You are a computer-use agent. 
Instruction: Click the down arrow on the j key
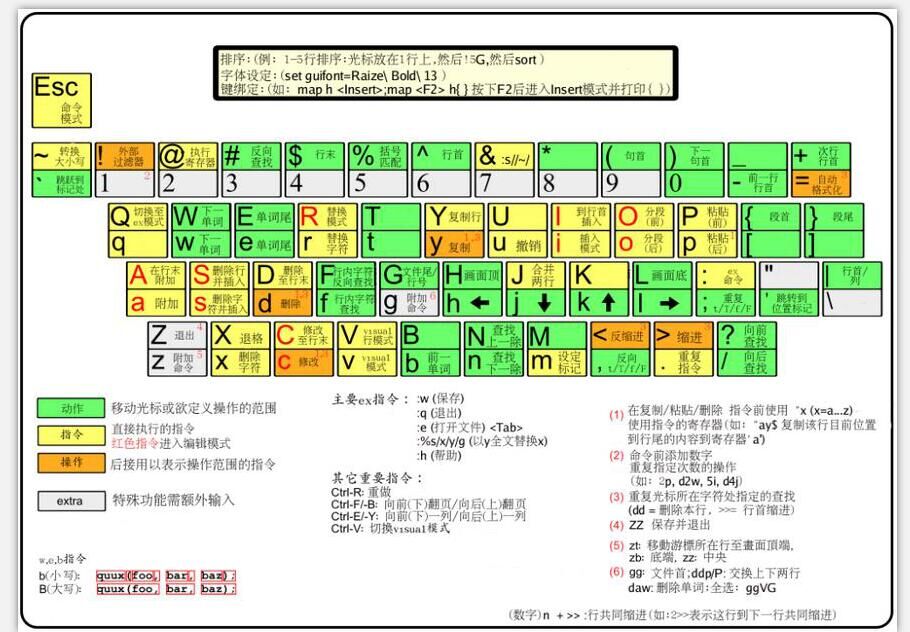544,302
